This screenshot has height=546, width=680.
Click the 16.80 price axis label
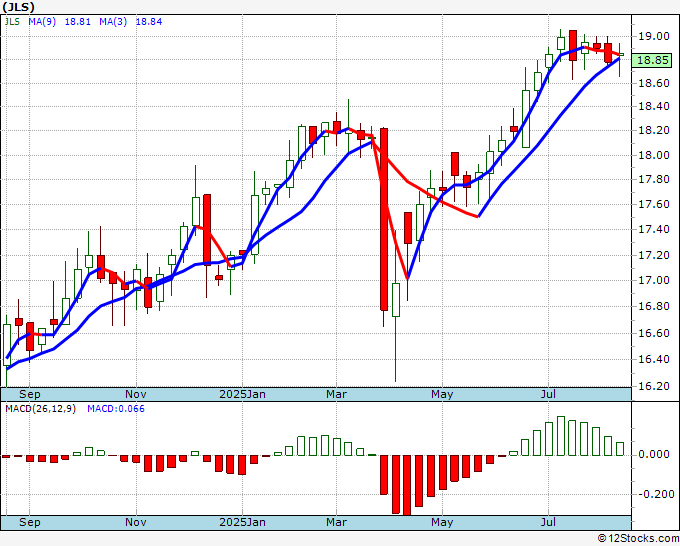pos(654,306)
